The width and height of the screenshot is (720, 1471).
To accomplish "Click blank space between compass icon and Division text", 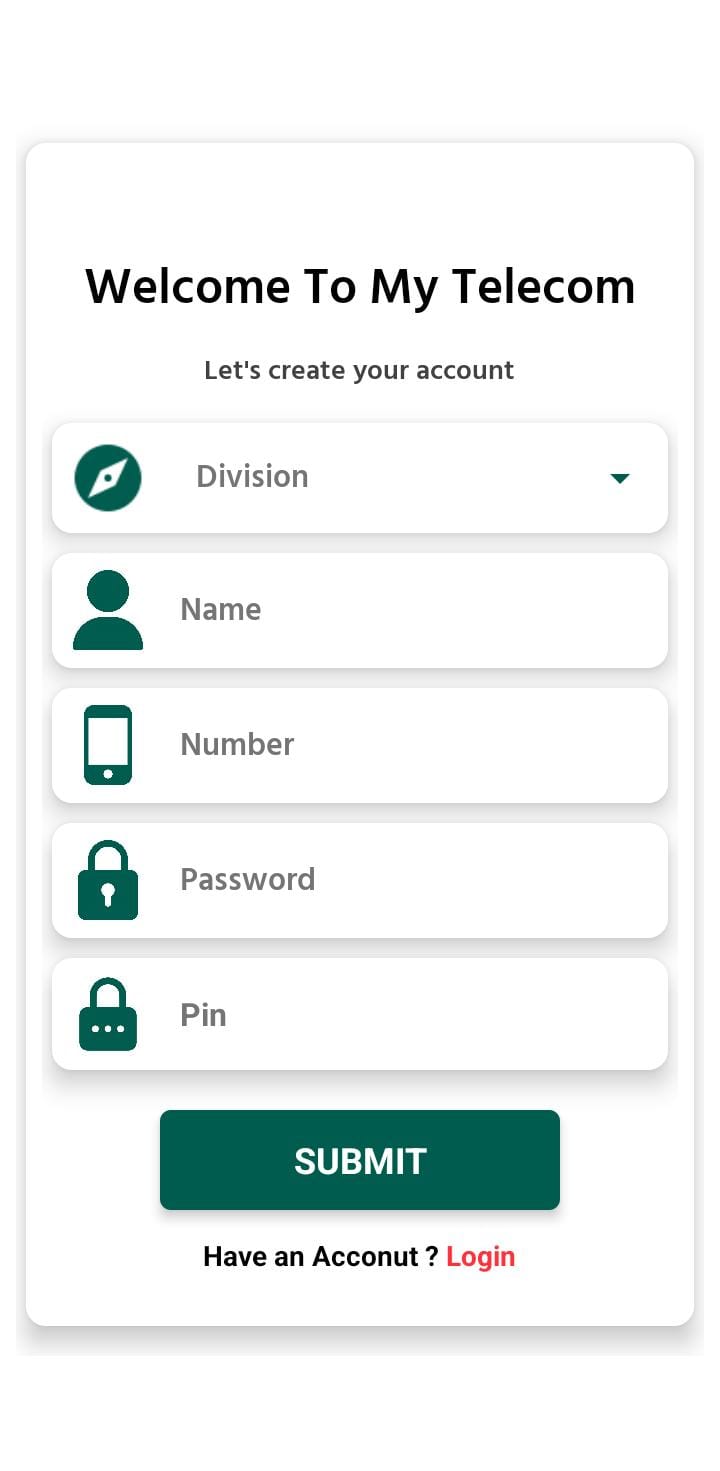I will pos(168,478).
